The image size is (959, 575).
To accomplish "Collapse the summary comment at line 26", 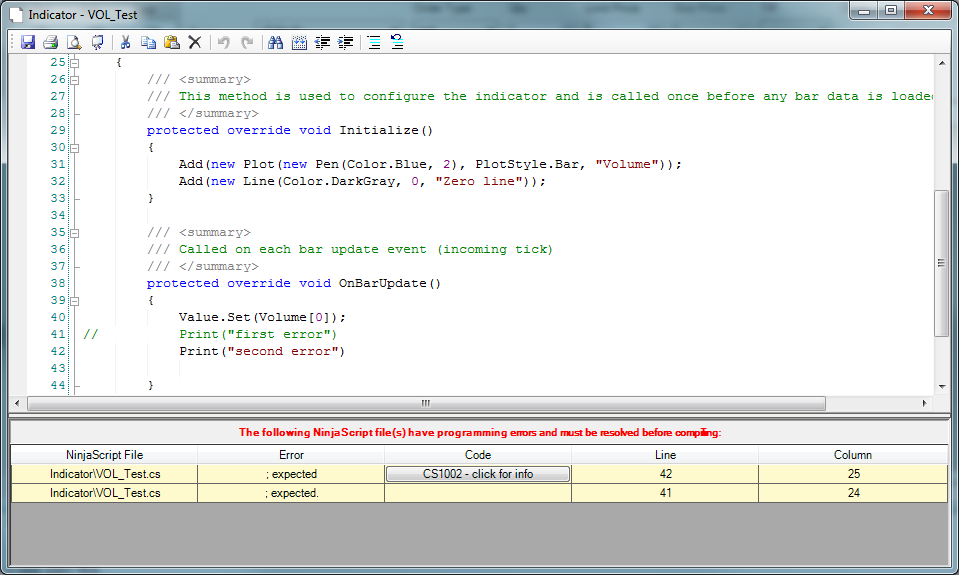I will coord(74,79).
